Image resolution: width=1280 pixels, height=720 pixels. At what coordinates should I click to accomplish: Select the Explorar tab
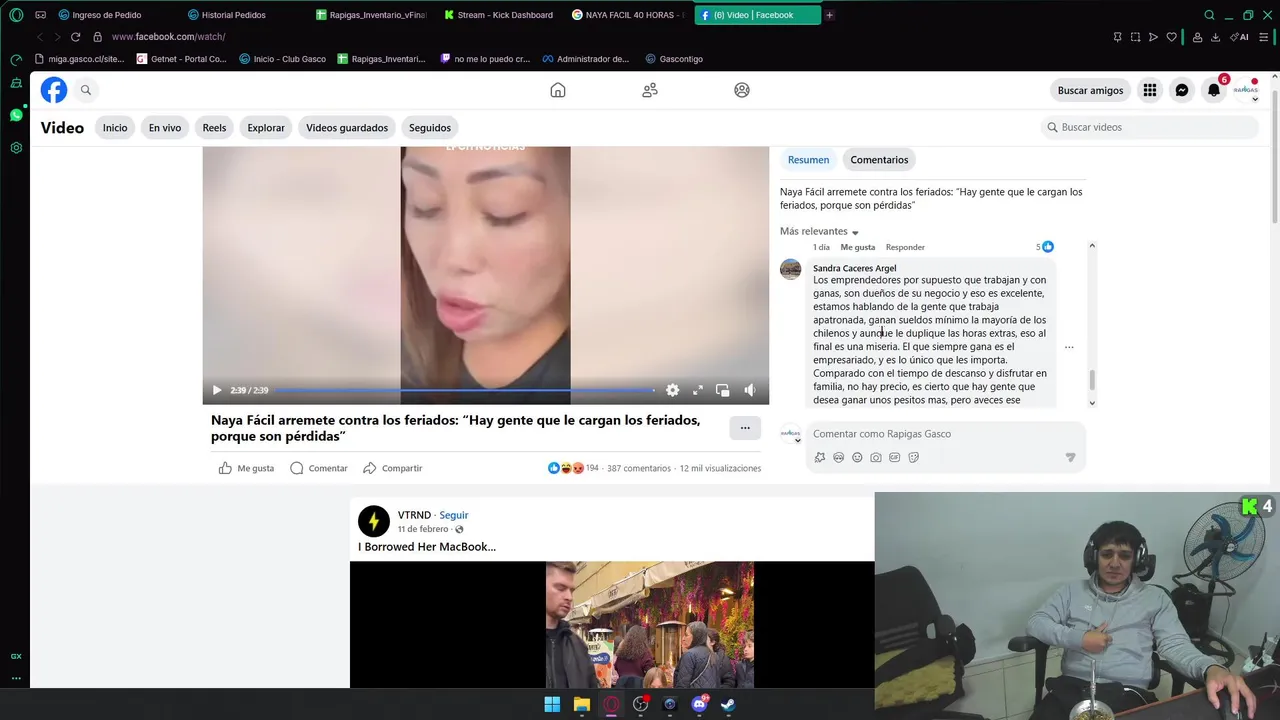266,128
